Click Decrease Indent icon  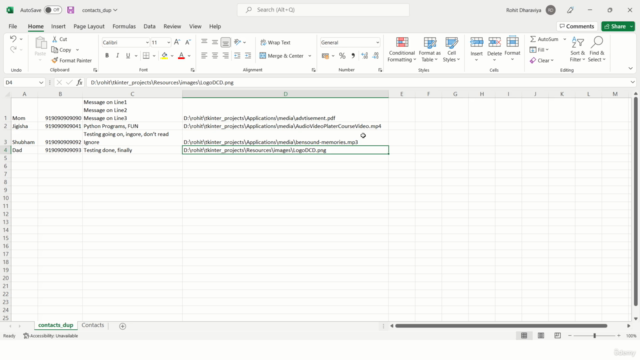tap(237, 56)
